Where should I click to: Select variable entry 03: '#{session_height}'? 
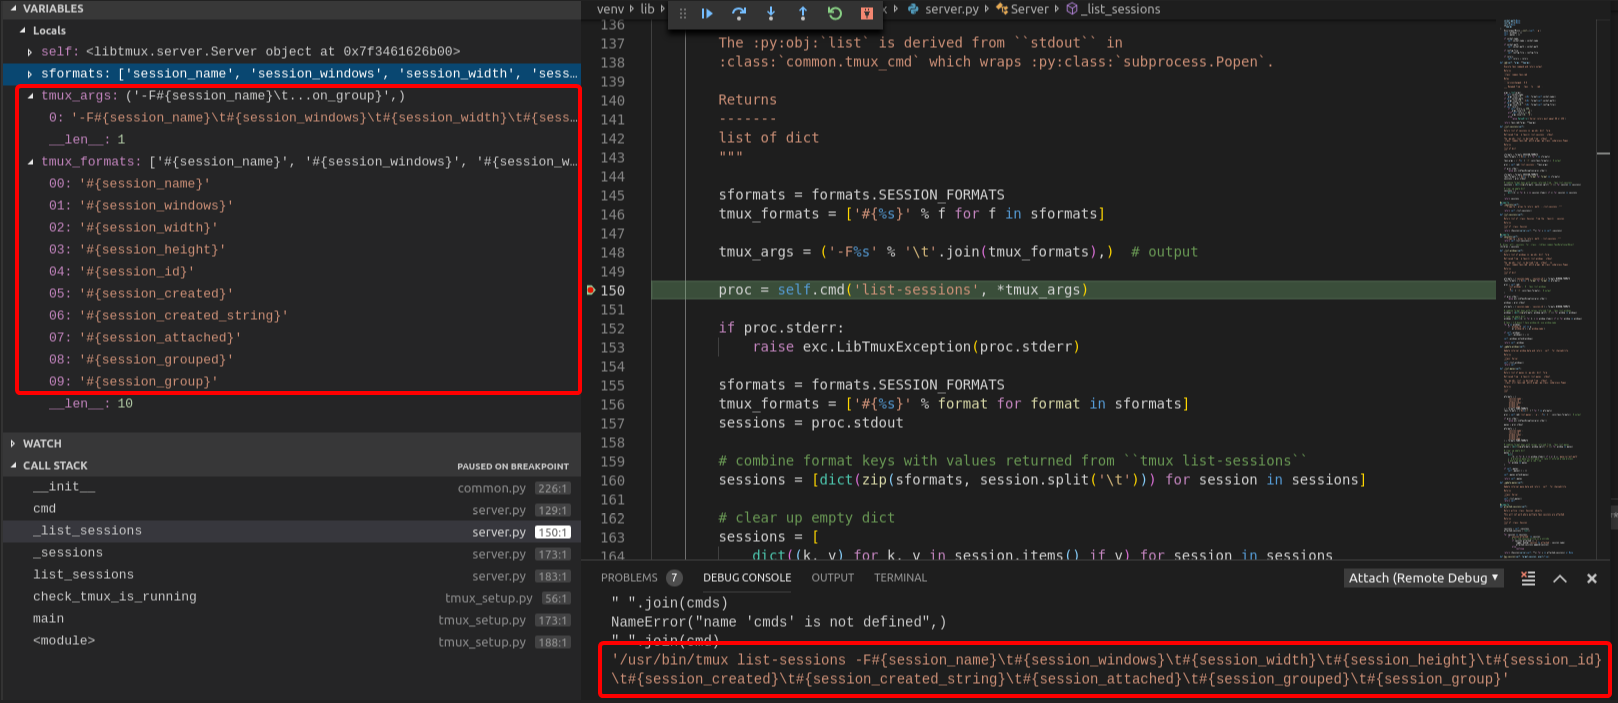(291, 250)
